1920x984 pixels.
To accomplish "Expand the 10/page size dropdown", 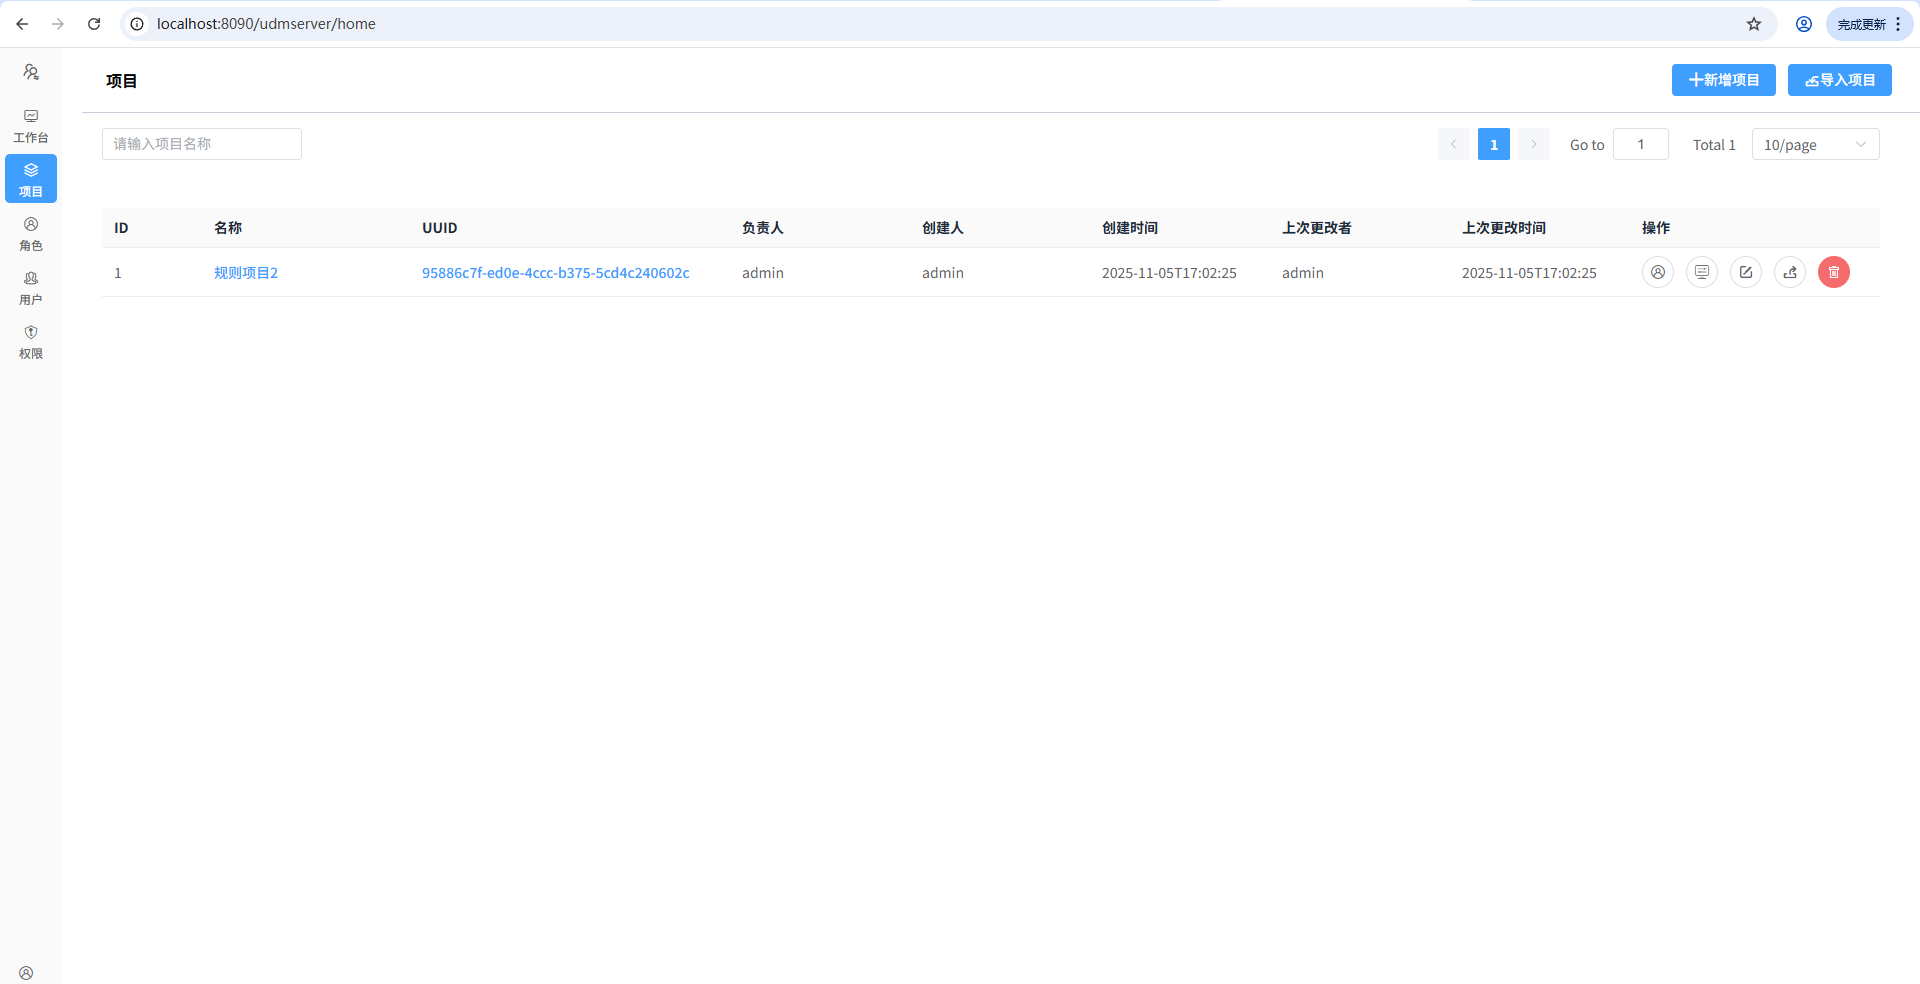I will tap(1814, 144).
